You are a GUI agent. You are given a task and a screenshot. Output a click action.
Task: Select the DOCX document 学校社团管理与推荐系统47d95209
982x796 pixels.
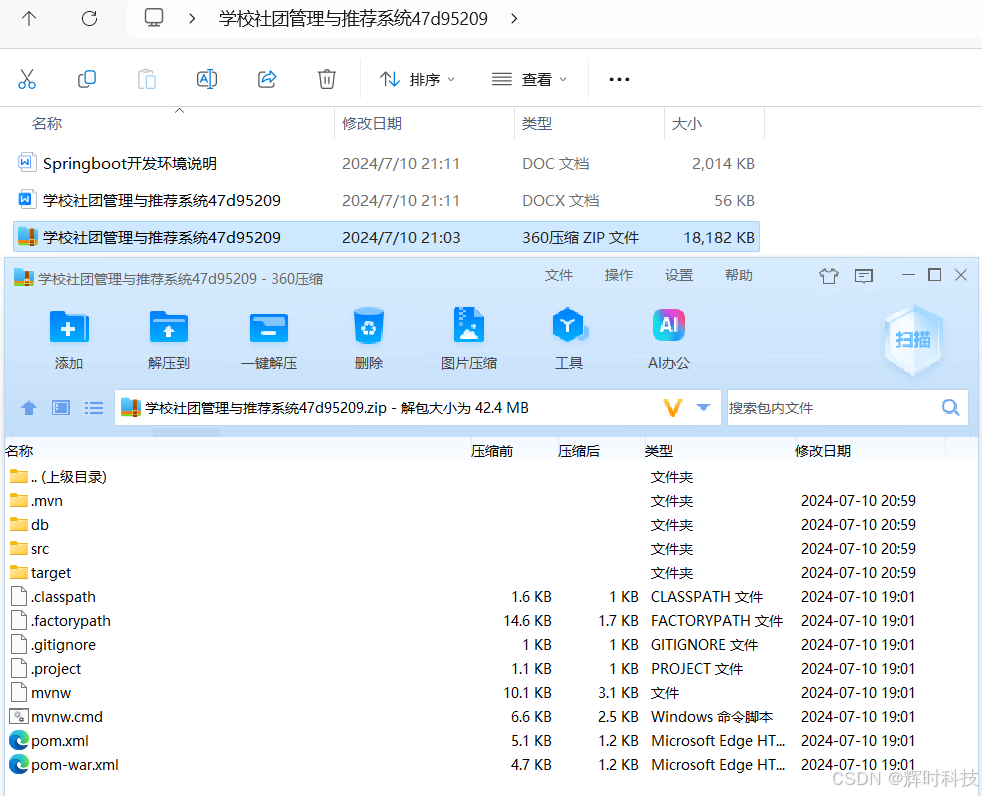(x=386, y=200)
